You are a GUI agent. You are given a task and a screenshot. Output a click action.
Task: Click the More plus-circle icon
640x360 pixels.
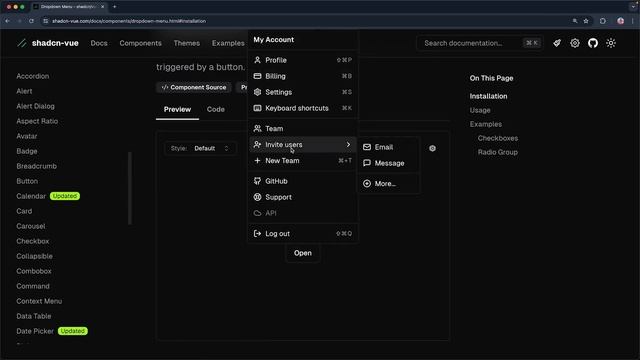click(x=367, y=184)
